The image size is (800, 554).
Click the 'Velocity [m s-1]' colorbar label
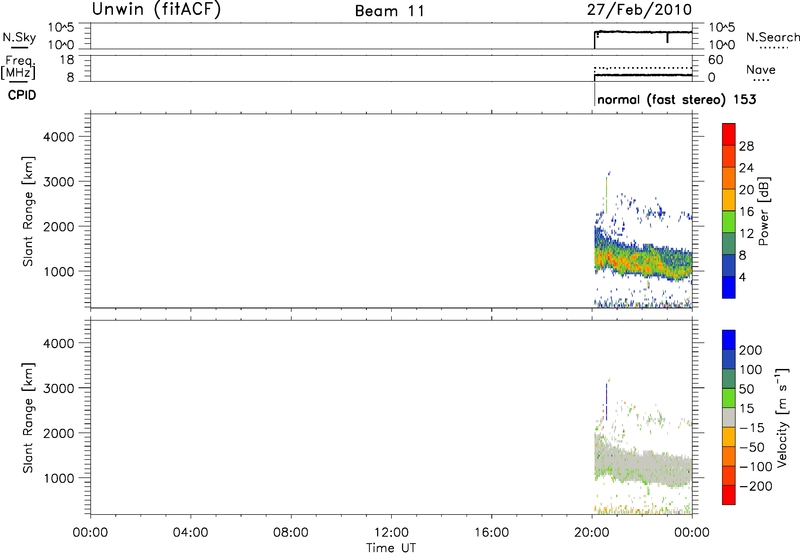(782, 417)
